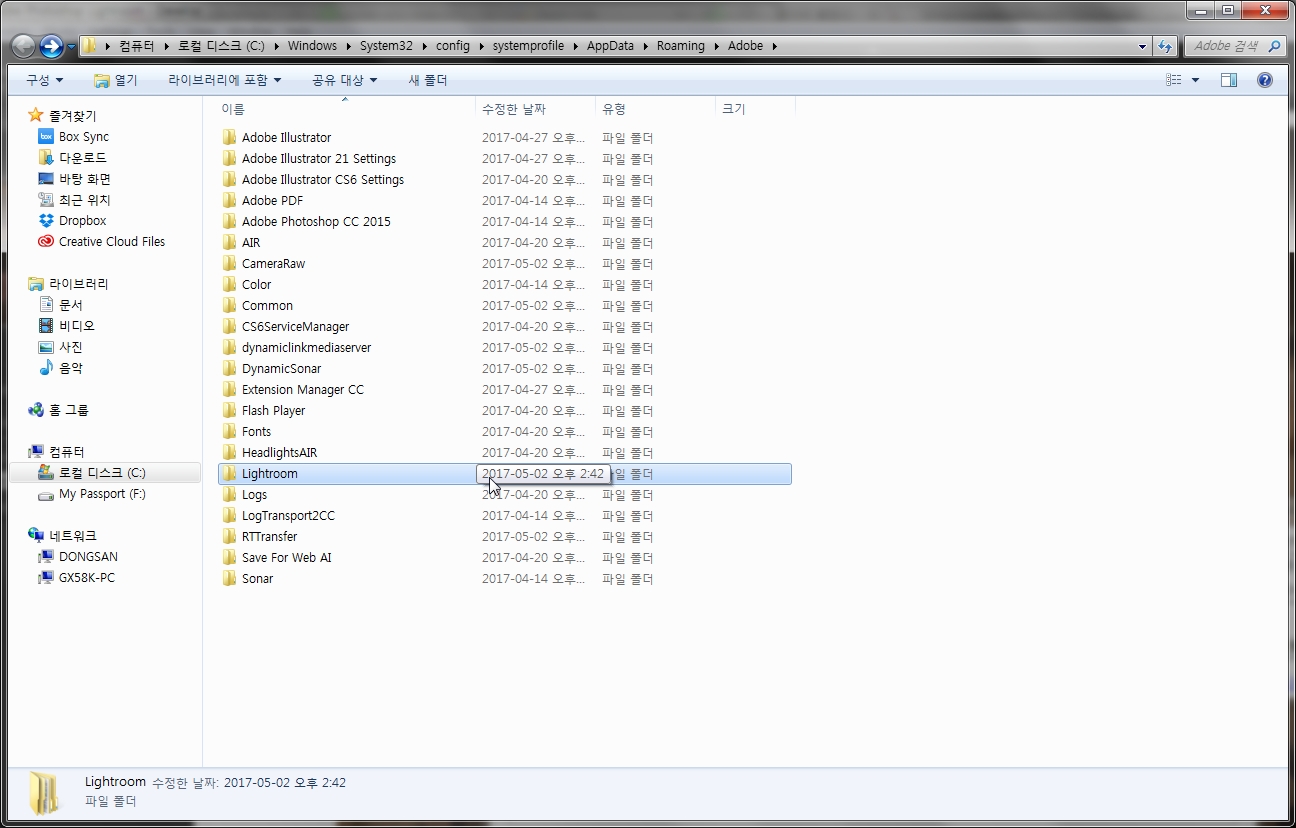The height and width of the screenshot is (828, 1296).
Task: Select 바탕 화면 in favorites
Action: point(85,179)
